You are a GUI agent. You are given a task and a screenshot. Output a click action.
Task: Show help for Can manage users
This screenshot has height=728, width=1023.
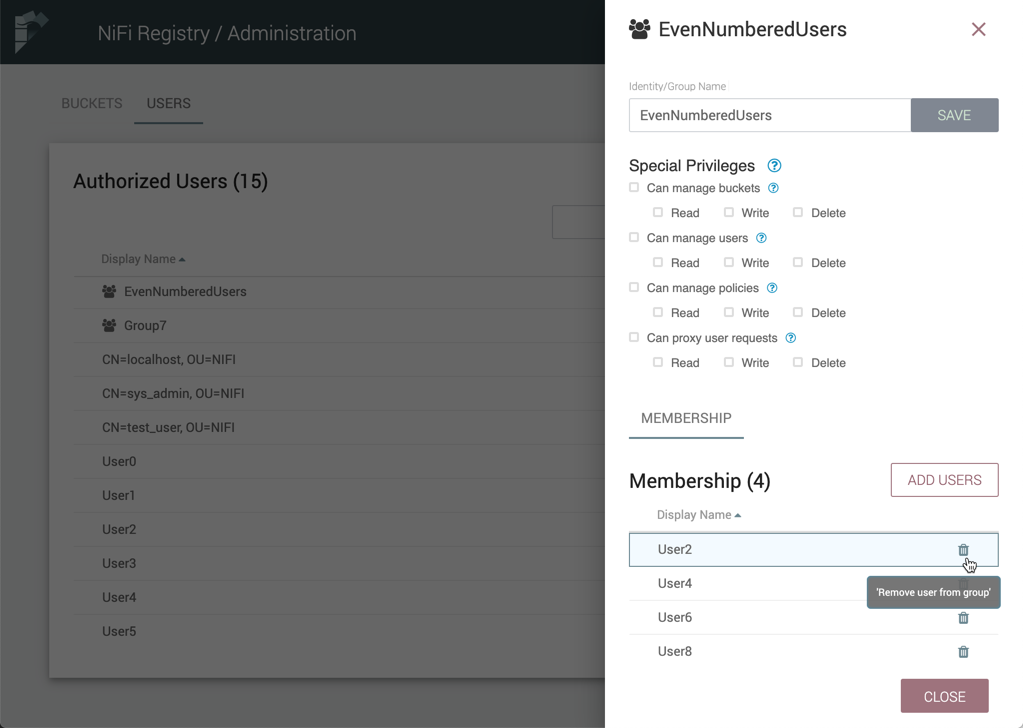(x=761, y=238)
